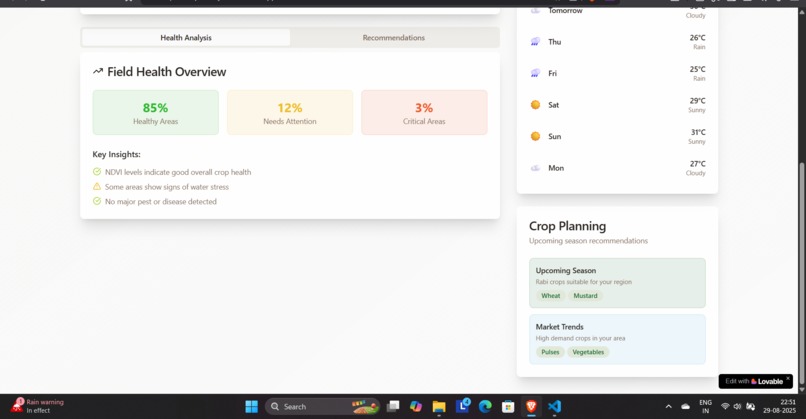This screenshot has width=806, height=419.
Task: Click the OneDrive cloud tray icon
Action: click(686, 407)
